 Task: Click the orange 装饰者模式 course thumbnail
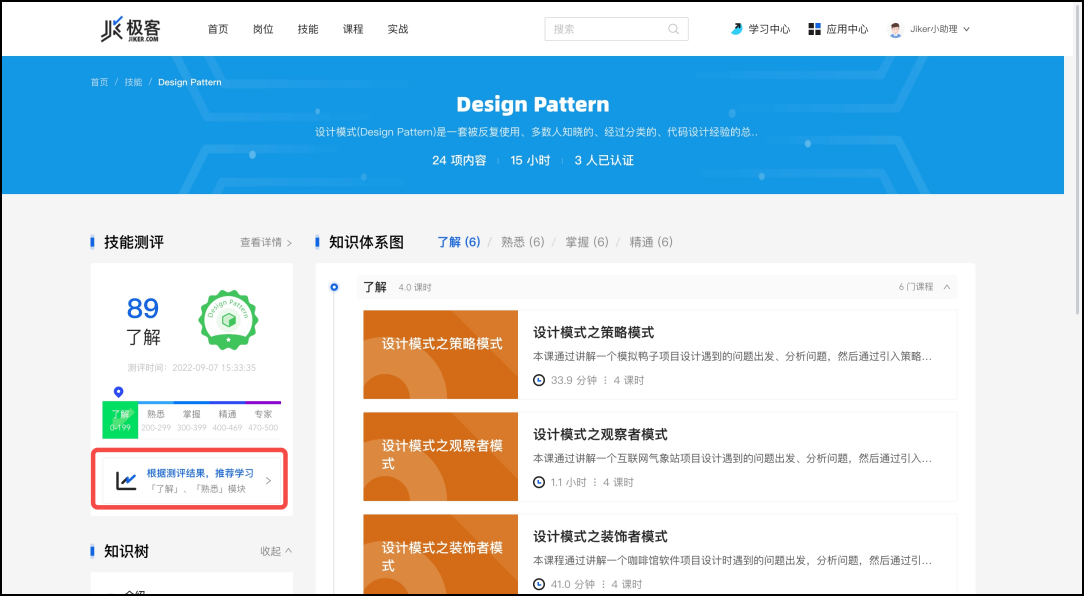click(x=440, y=555)
